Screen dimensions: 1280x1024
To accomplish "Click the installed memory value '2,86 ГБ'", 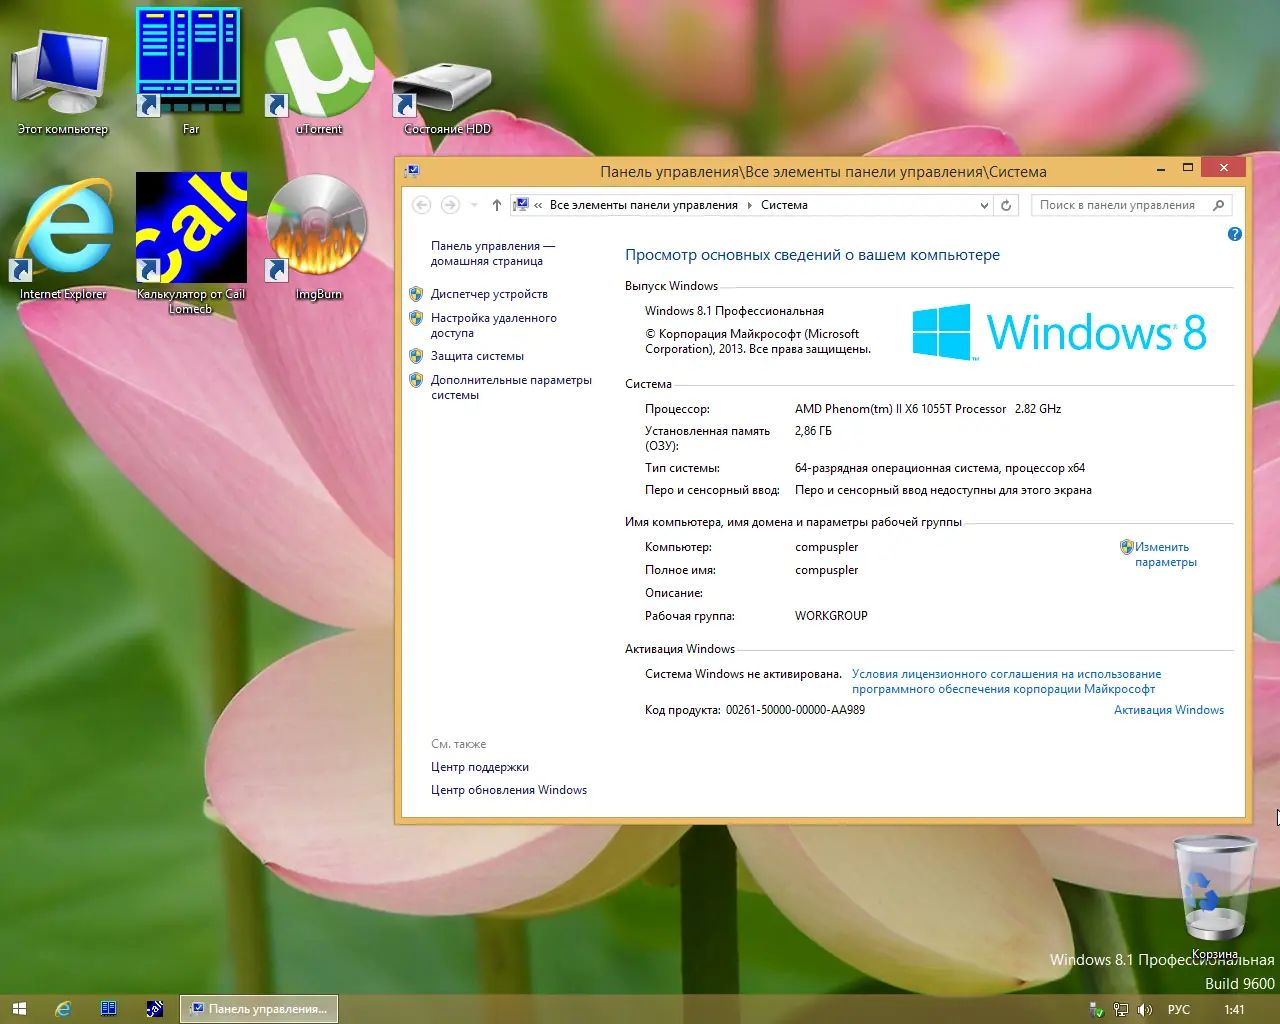I will pos(813,431).
